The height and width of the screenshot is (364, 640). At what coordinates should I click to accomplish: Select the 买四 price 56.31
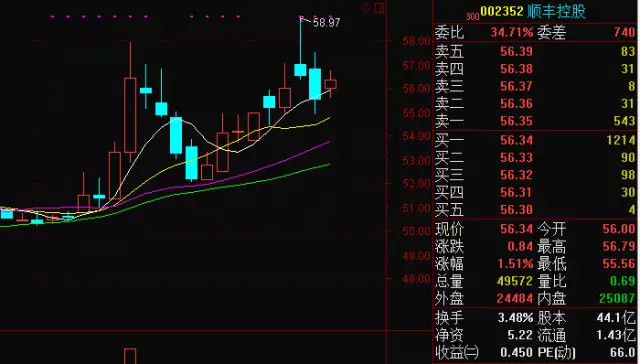516,193
